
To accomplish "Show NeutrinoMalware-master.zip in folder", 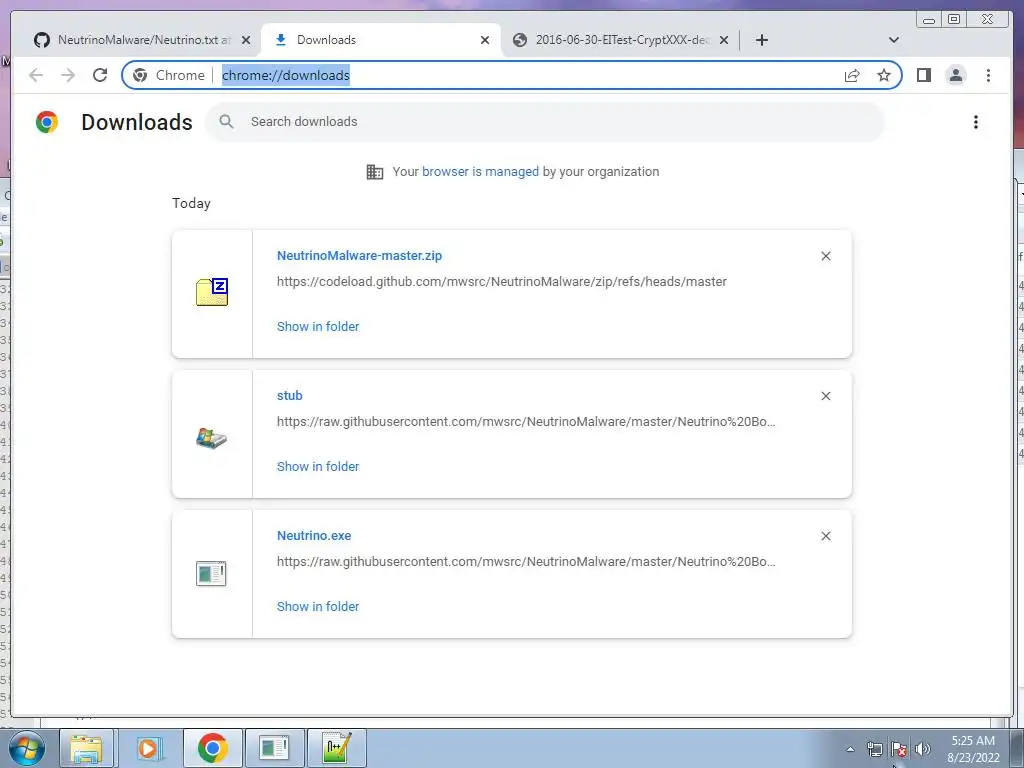I will 318,327.
